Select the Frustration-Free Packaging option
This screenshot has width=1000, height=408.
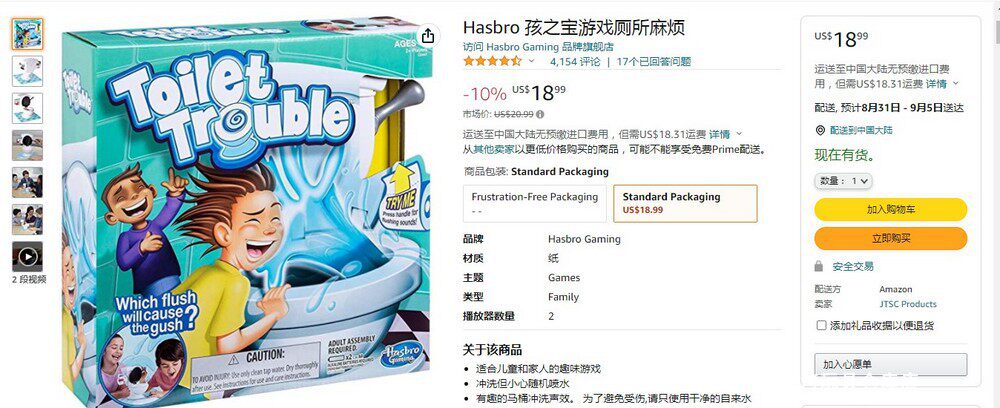[x=534, y=203]
